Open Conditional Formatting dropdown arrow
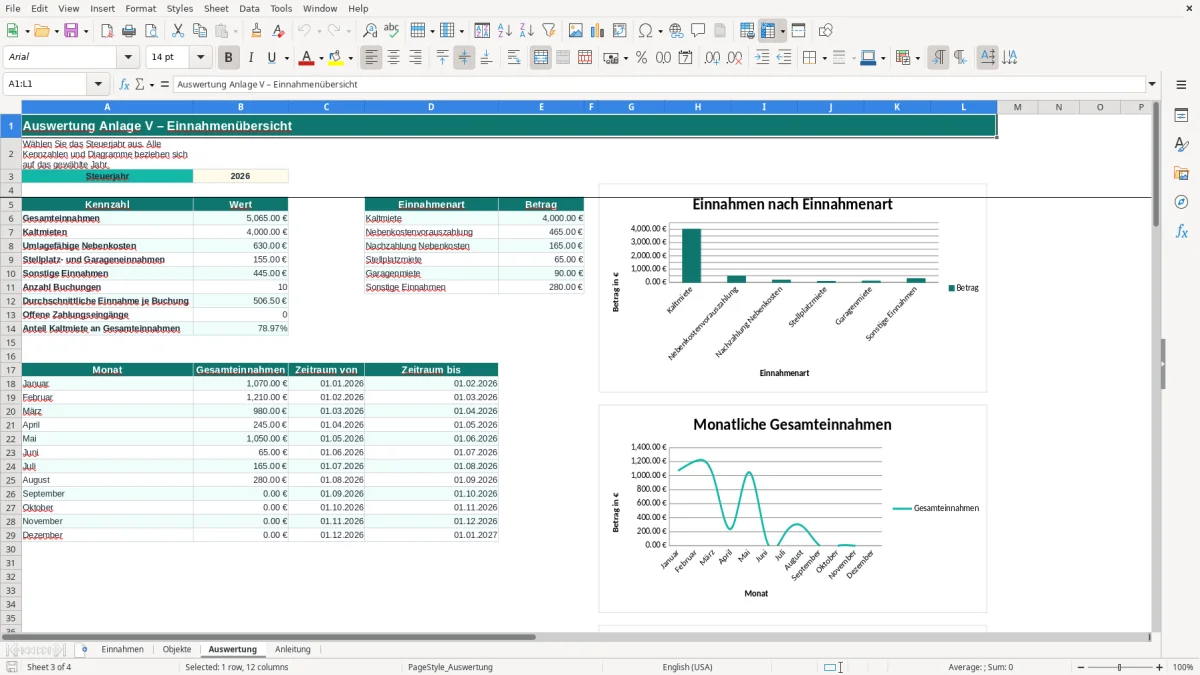1200x675 pixels. pyautogui.click(x=917, y=58)
